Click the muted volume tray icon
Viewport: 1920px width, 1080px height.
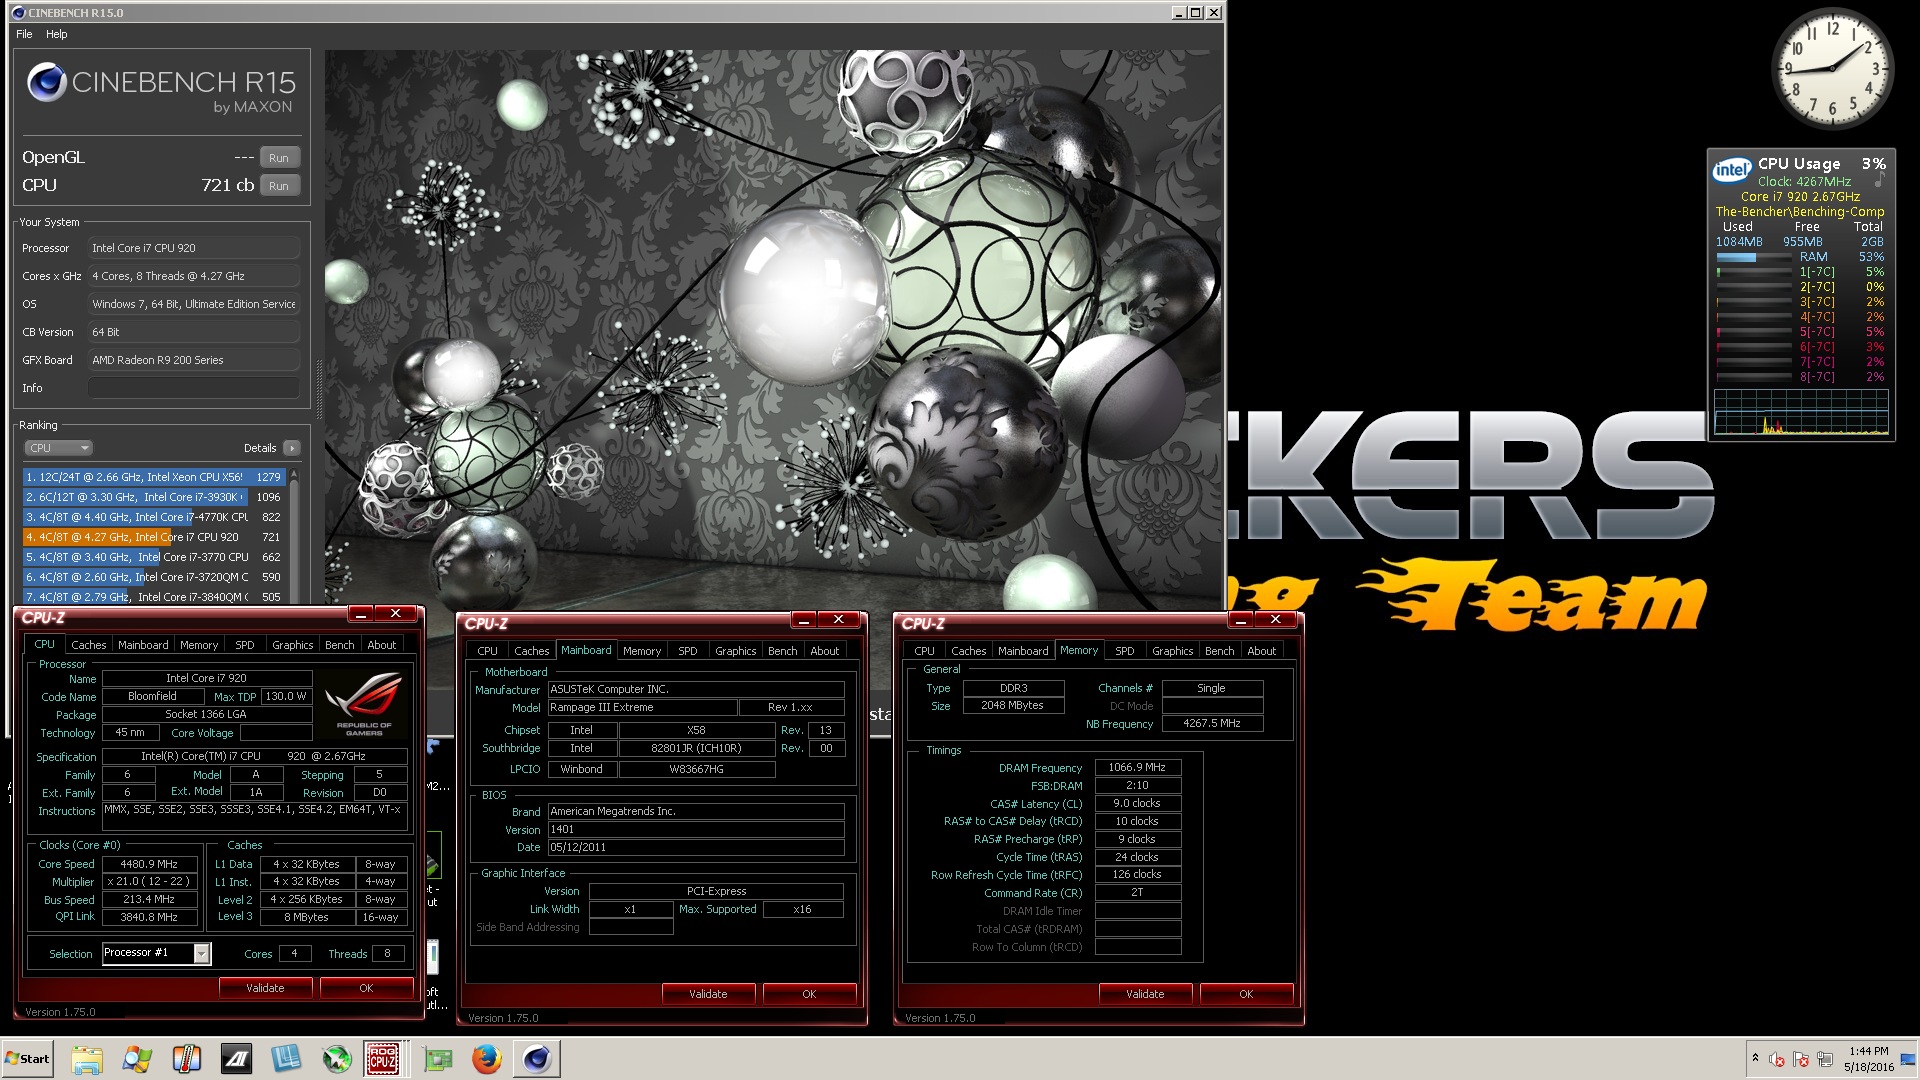(x=1777, y=1059)
